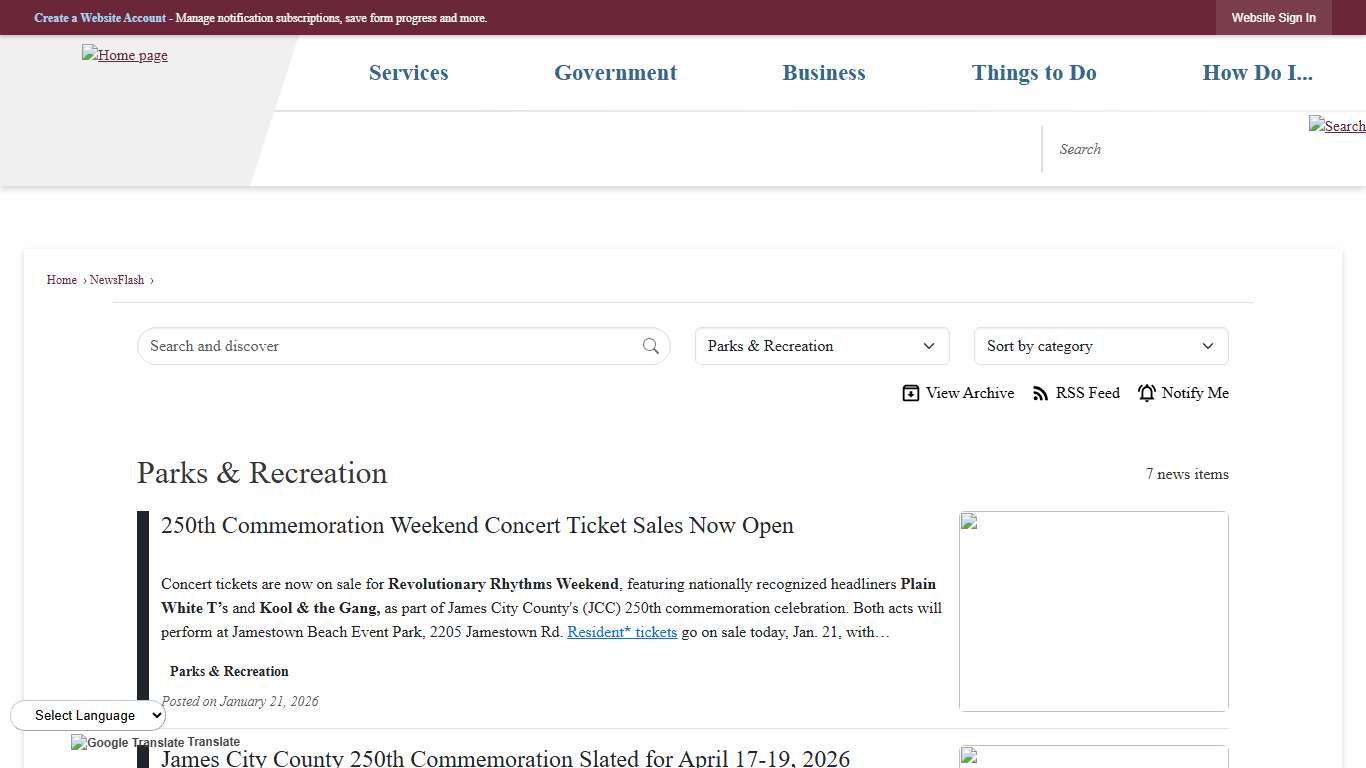This screenshot has width=1366, height=768.
Task: Click the Website Sign In button
Action: 1273,18
